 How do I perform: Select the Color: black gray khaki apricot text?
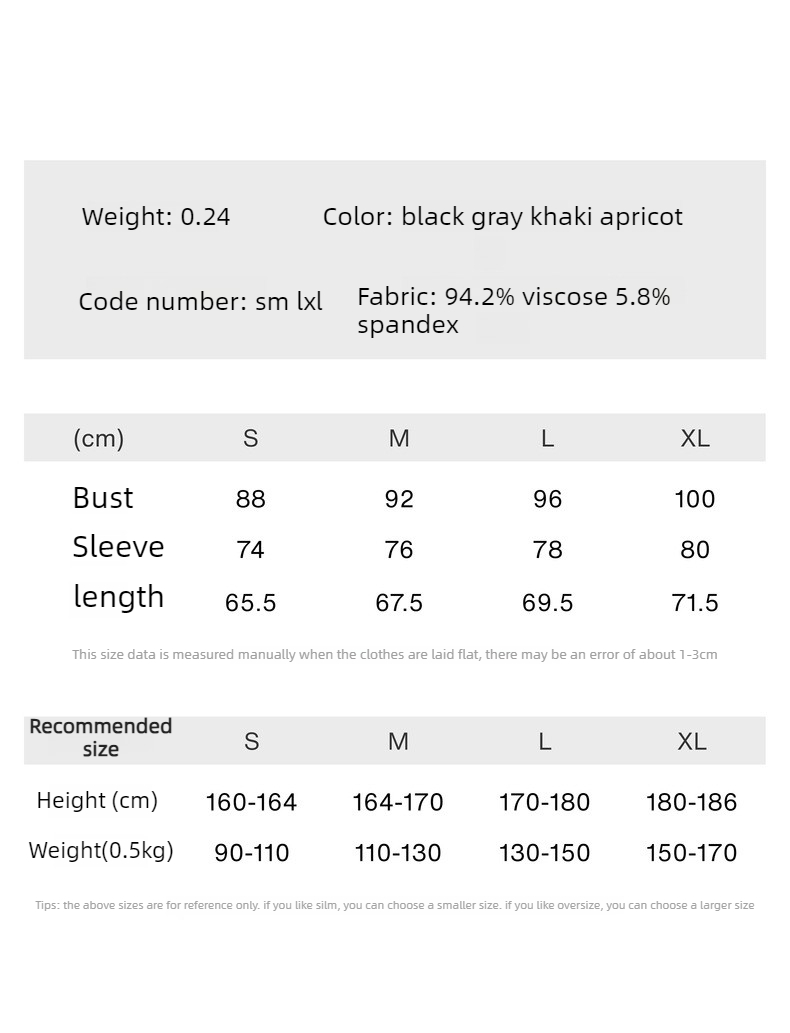(503, 217)
